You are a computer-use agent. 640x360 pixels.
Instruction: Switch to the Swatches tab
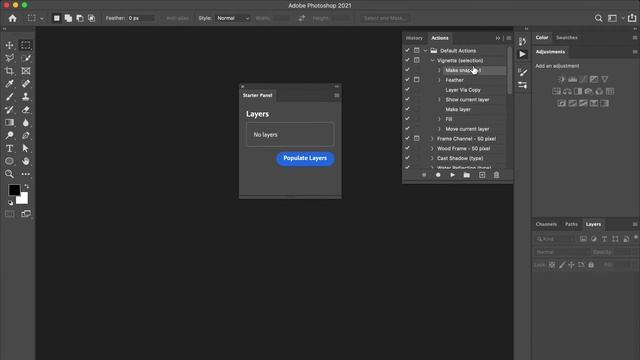[x=567, y=38]
